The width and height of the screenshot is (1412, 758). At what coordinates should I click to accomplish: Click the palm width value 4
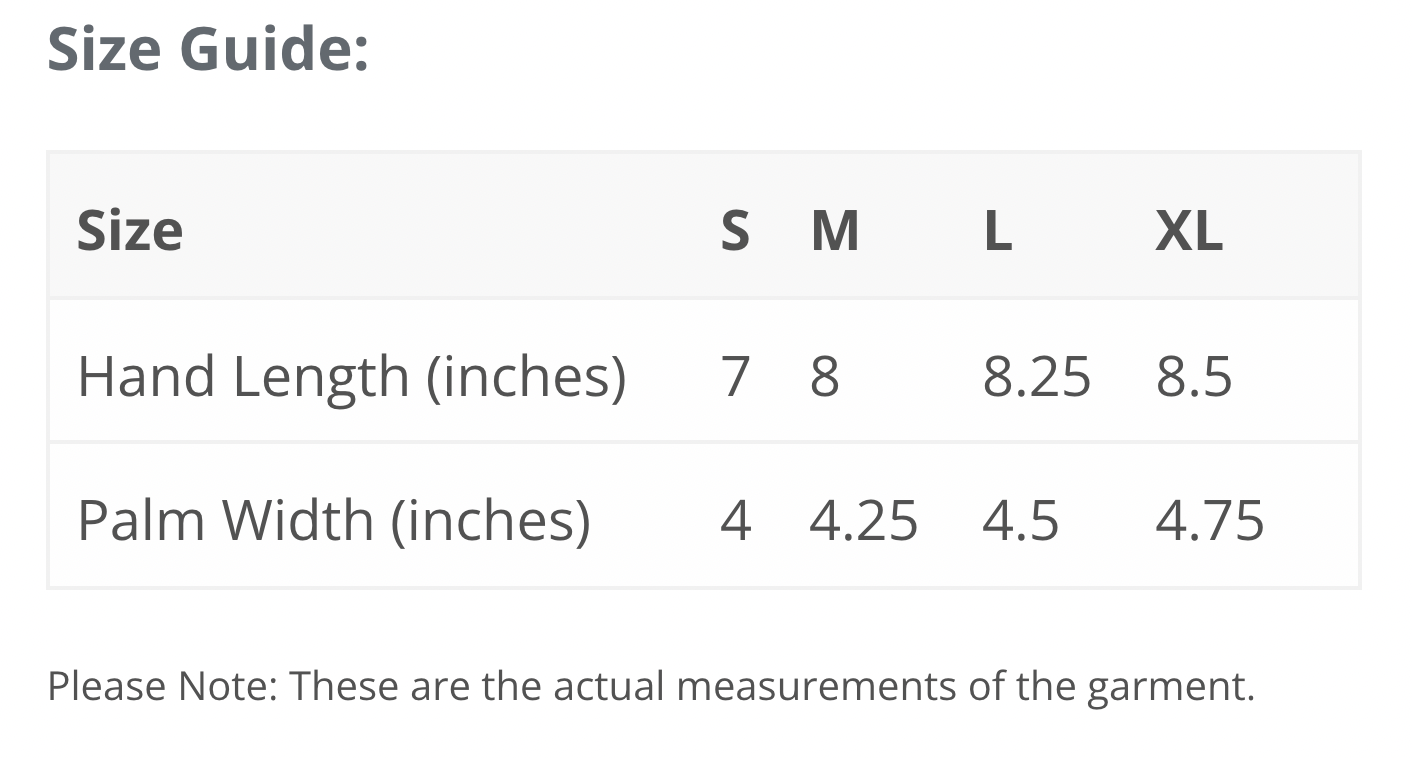(736, 521)
